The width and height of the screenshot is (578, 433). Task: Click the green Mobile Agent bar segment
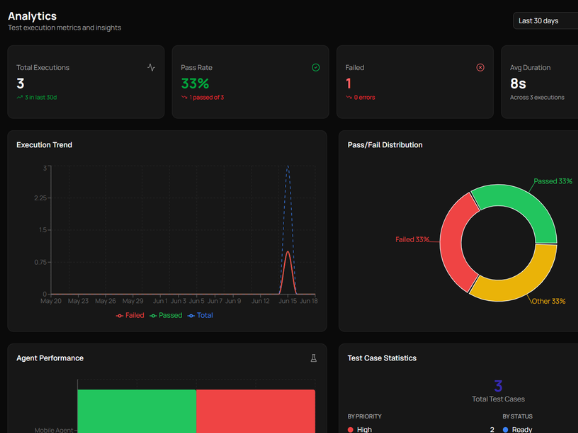(137, 411)
